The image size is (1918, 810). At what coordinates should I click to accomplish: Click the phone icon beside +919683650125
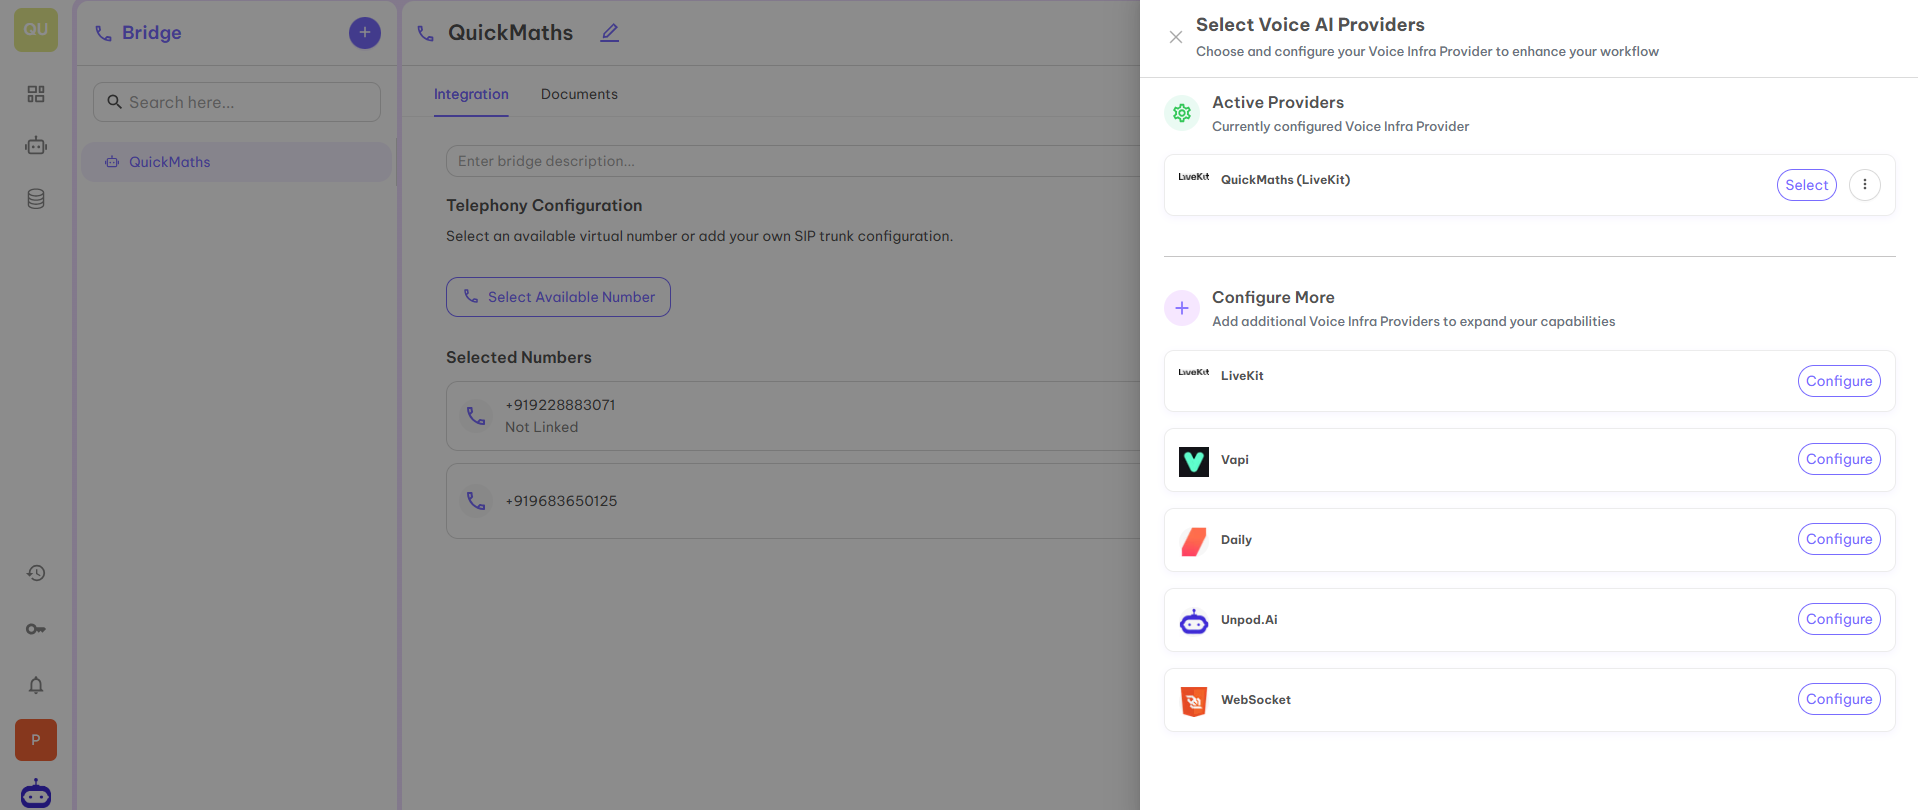click(x=476, y=500)
